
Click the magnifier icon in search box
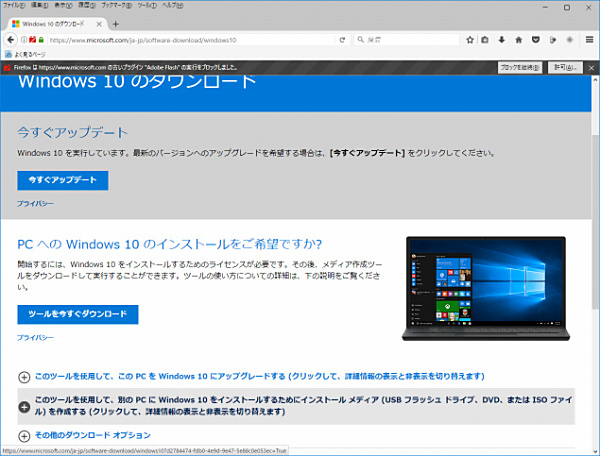click(360, 39)
